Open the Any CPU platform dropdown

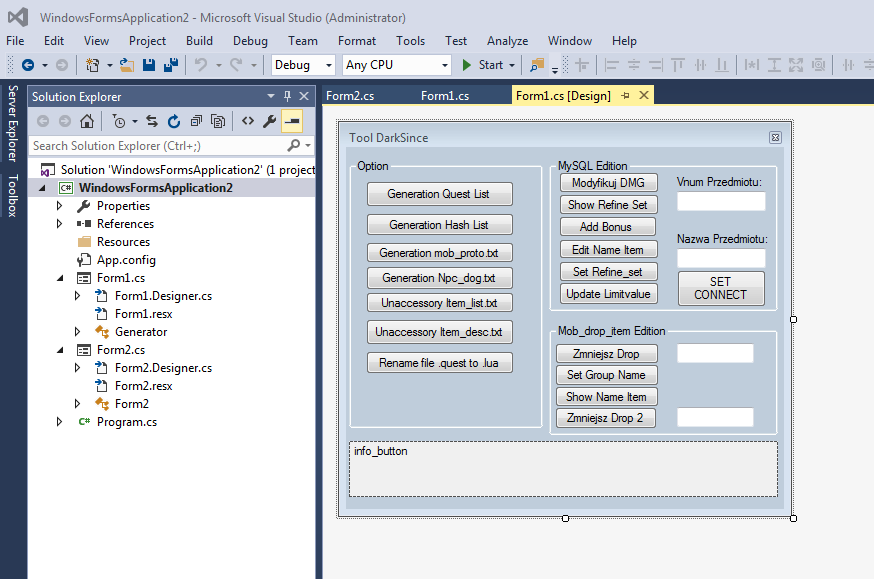pyautogui.click(x=445, y=65)
